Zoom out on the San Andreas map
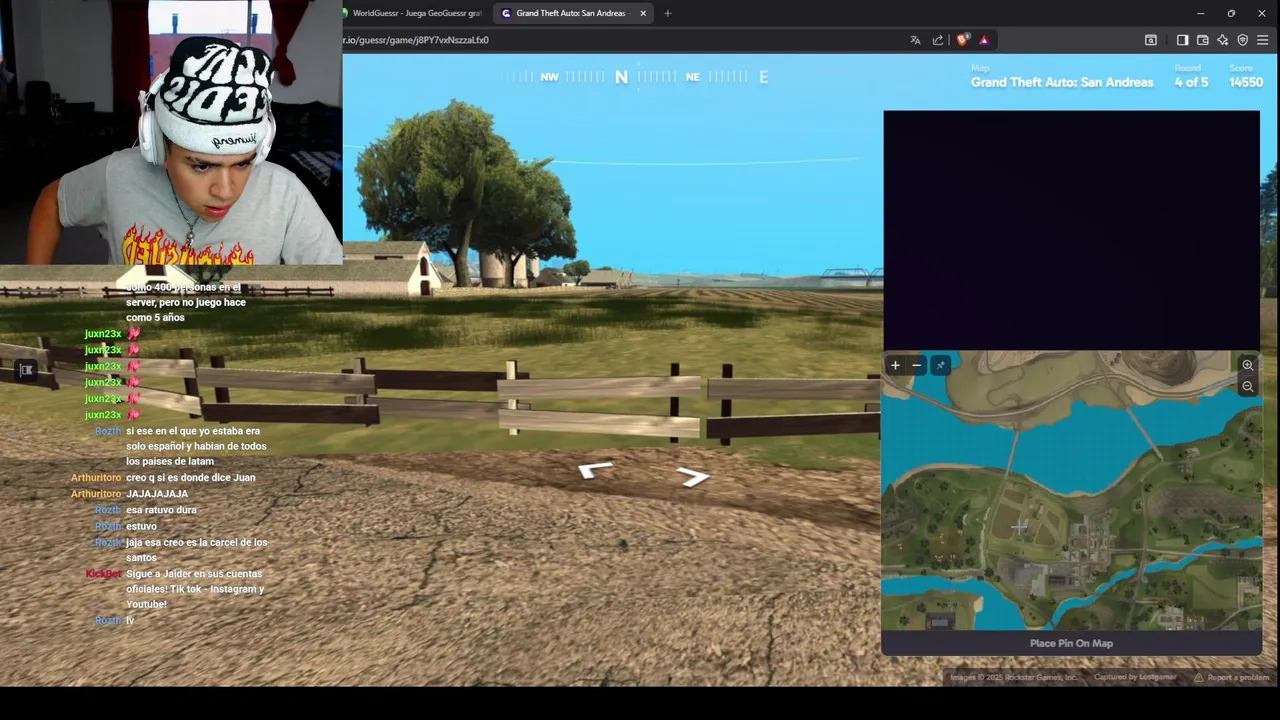Viewport: 1280px width, 720px height. click(x=1247, y=386)
